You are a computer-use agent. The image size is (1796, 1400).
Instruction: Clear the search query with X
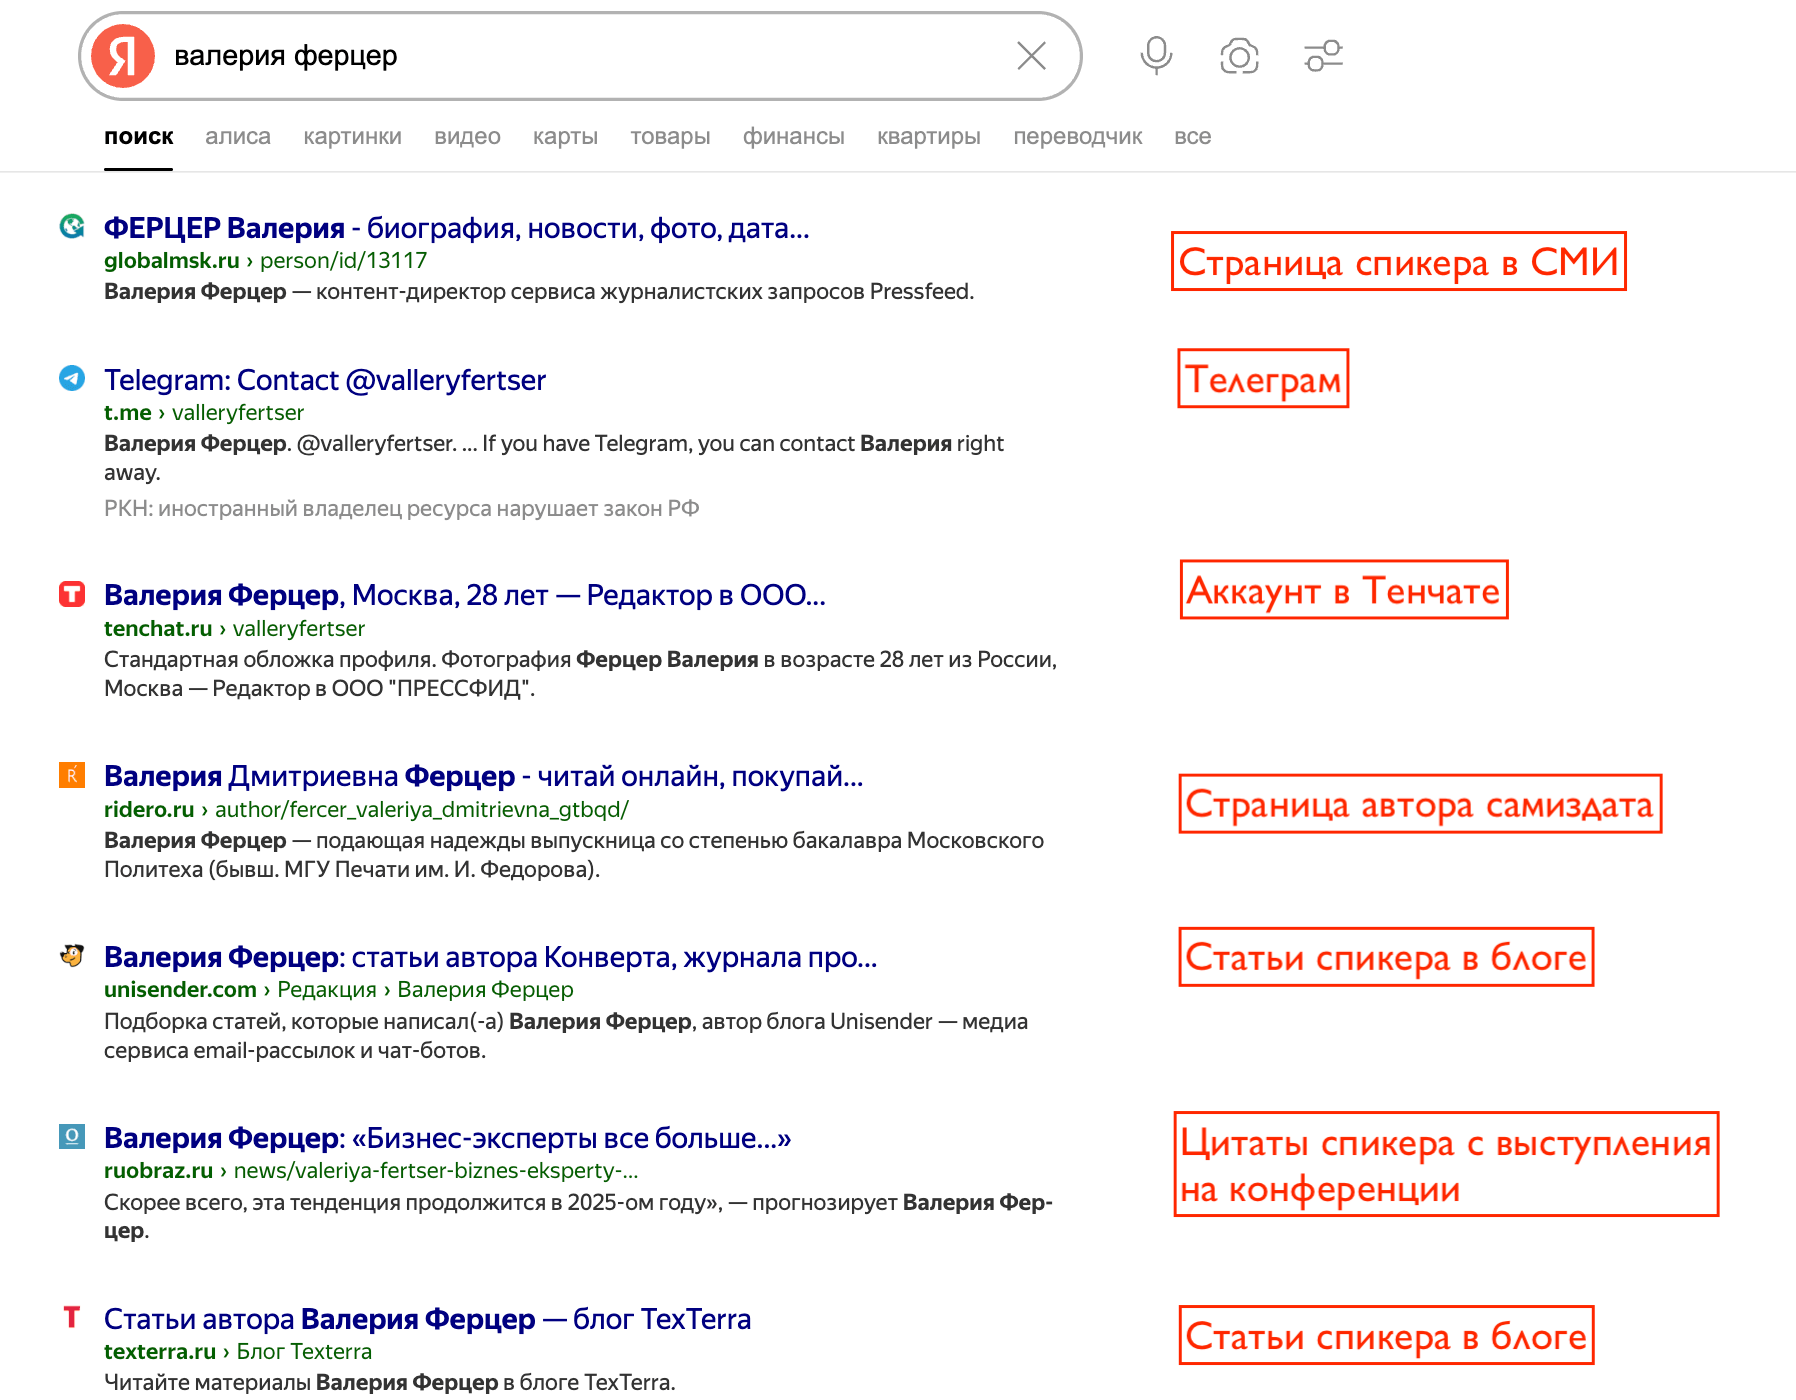click(x=1031, y=56)
